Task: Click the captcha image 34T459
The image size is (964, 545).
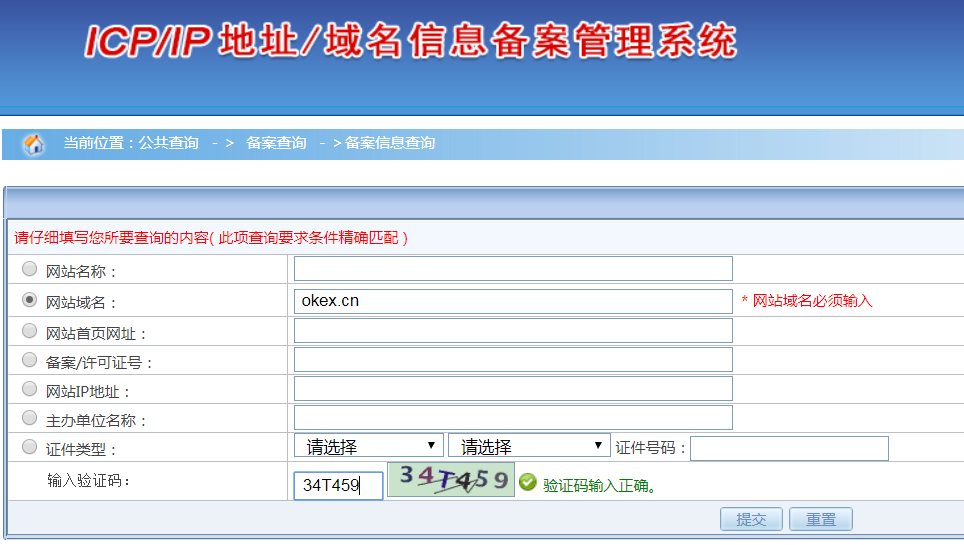Action: click(450, 480)
